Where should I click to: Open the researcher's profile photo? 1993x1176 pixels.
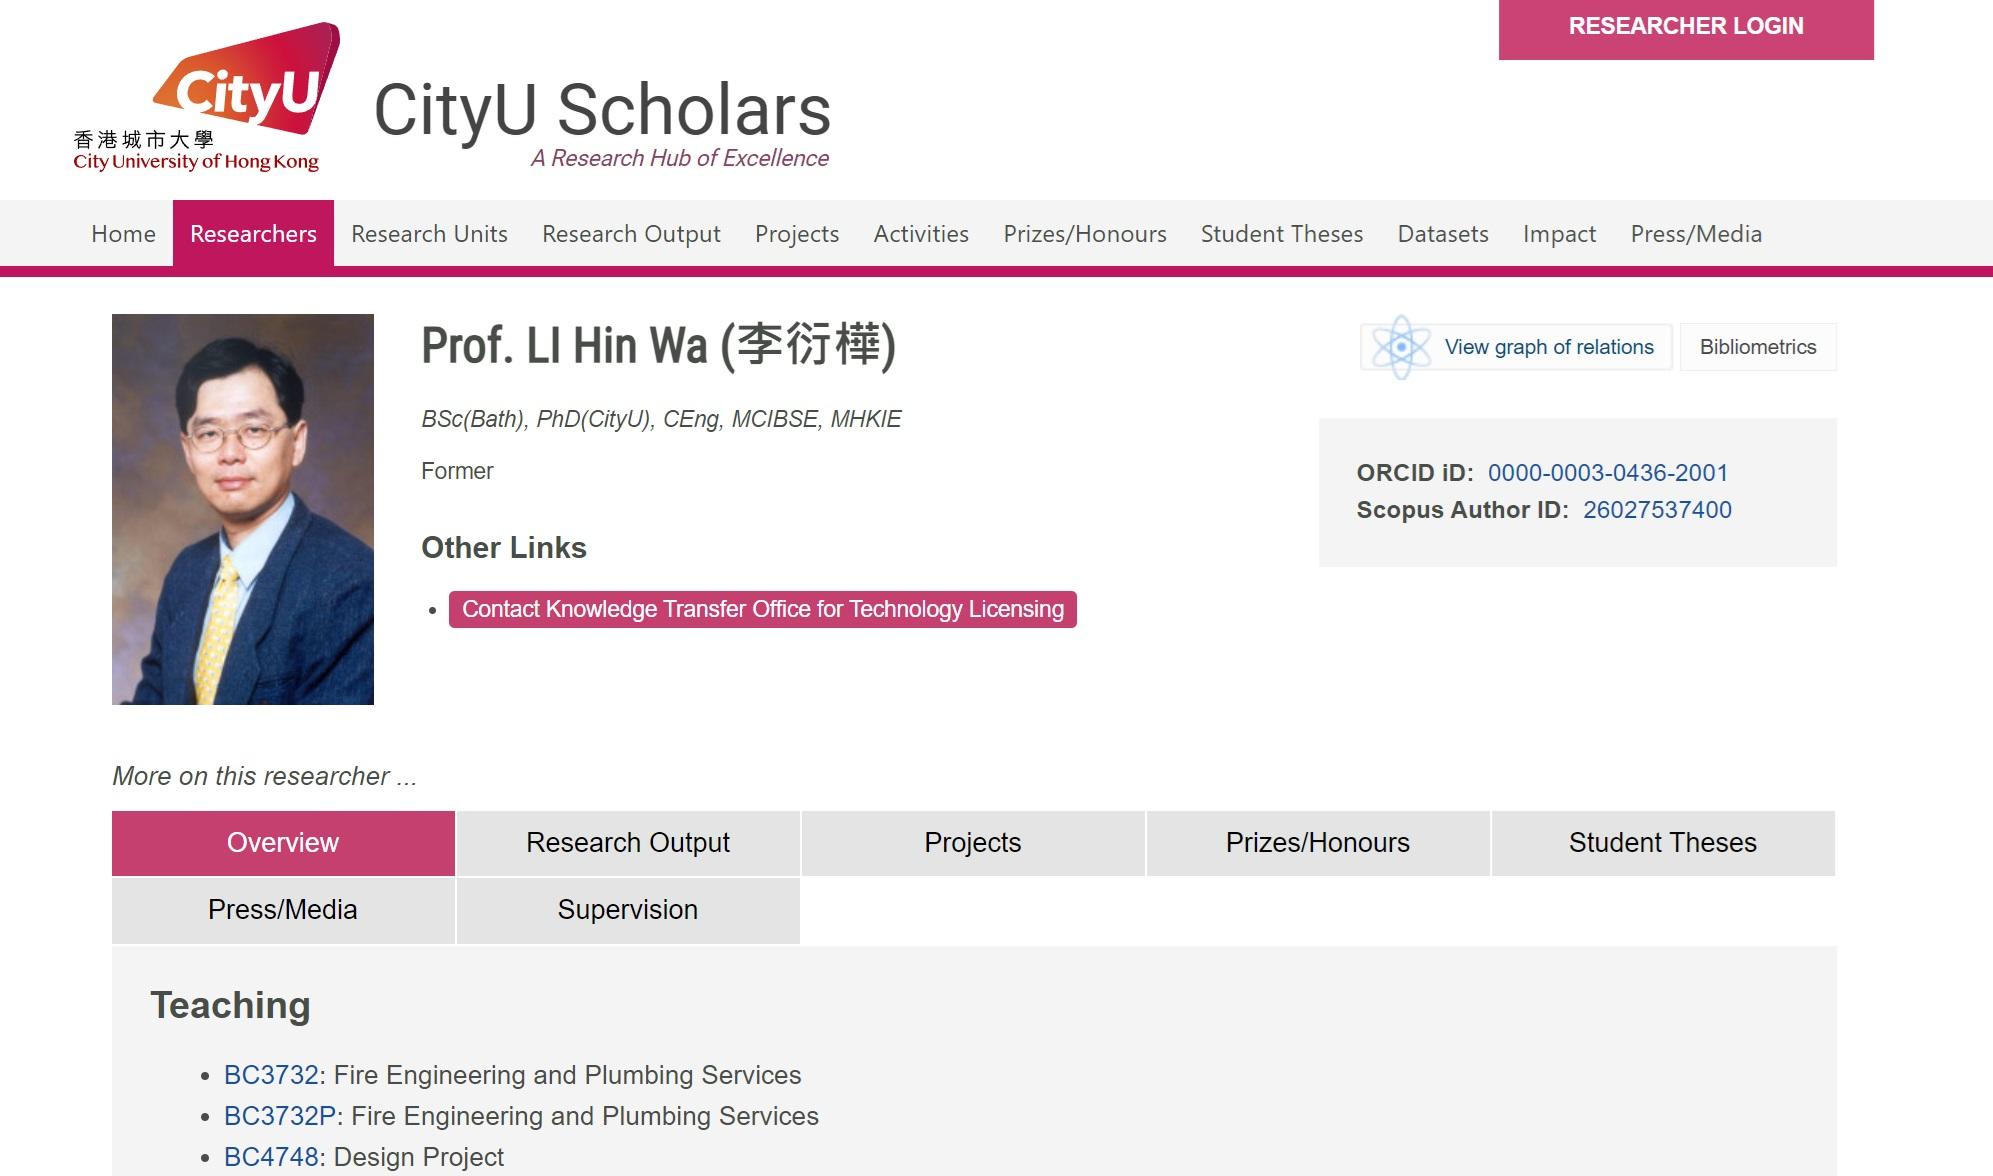243,509
